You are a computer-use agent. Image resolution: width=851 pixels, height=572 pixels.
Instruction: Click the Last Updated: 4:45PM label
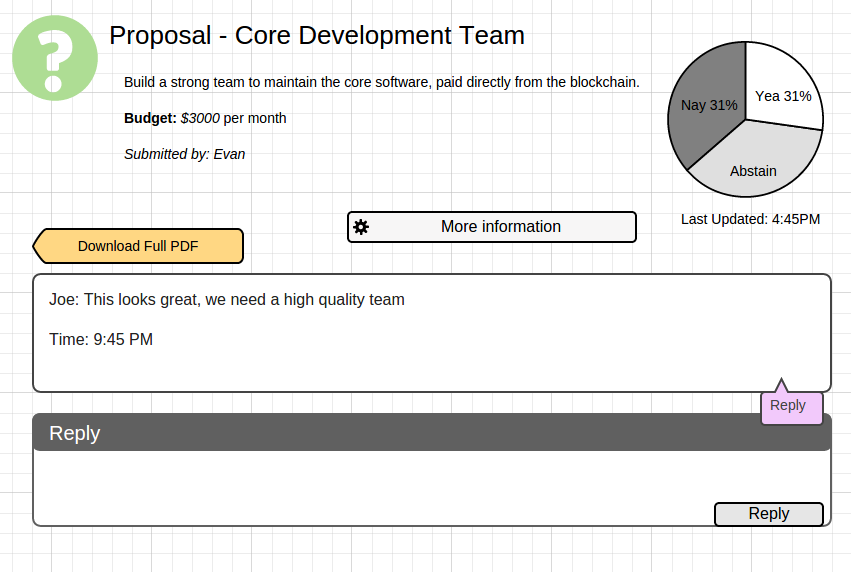click(751, 219)
